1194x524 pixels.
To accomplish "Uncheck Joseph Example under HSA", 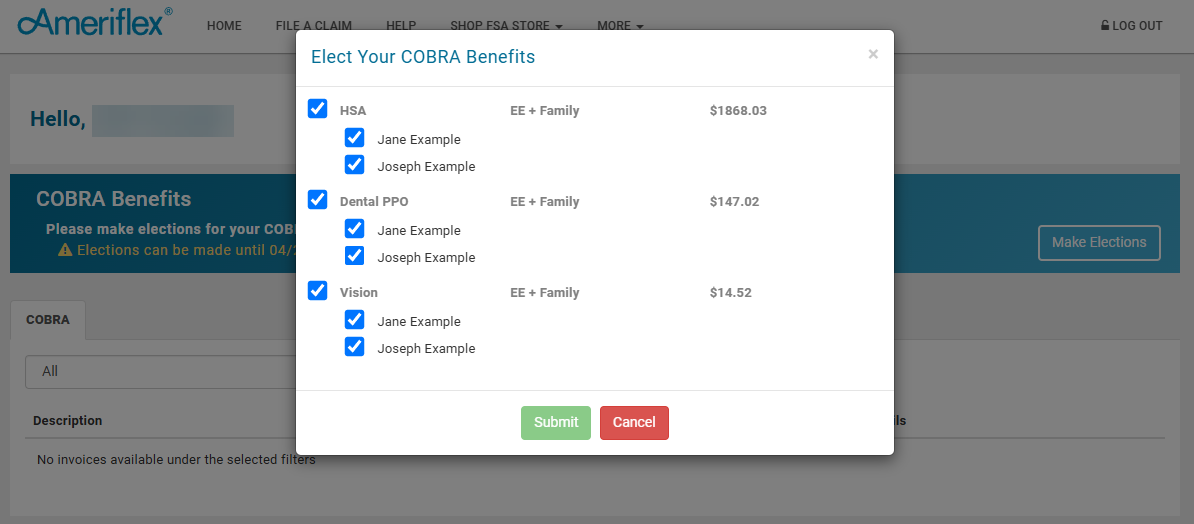I will coord(354,165).
